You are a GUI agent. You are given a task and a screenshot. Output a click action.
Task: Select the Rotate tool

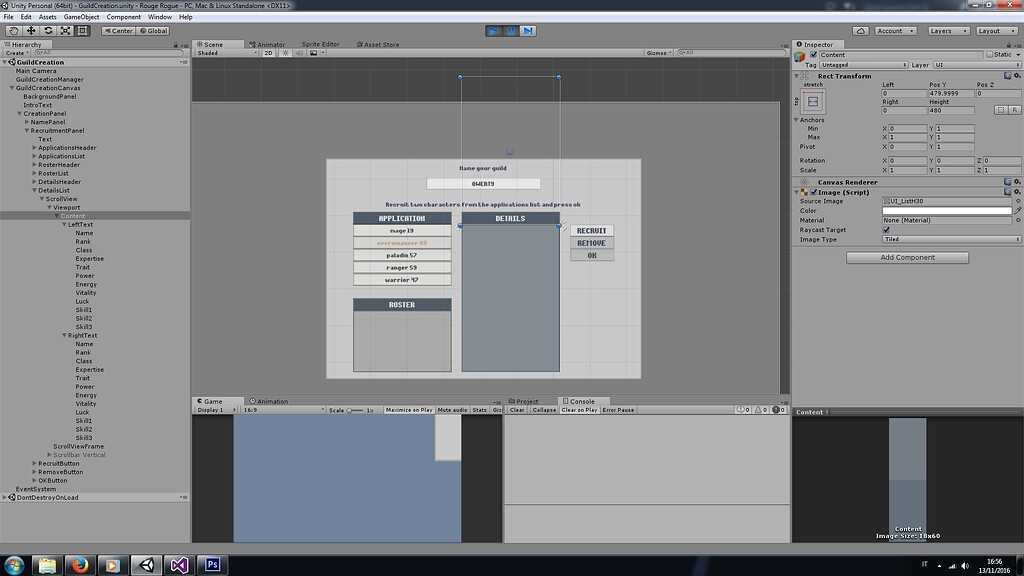(x=48, y=30)
